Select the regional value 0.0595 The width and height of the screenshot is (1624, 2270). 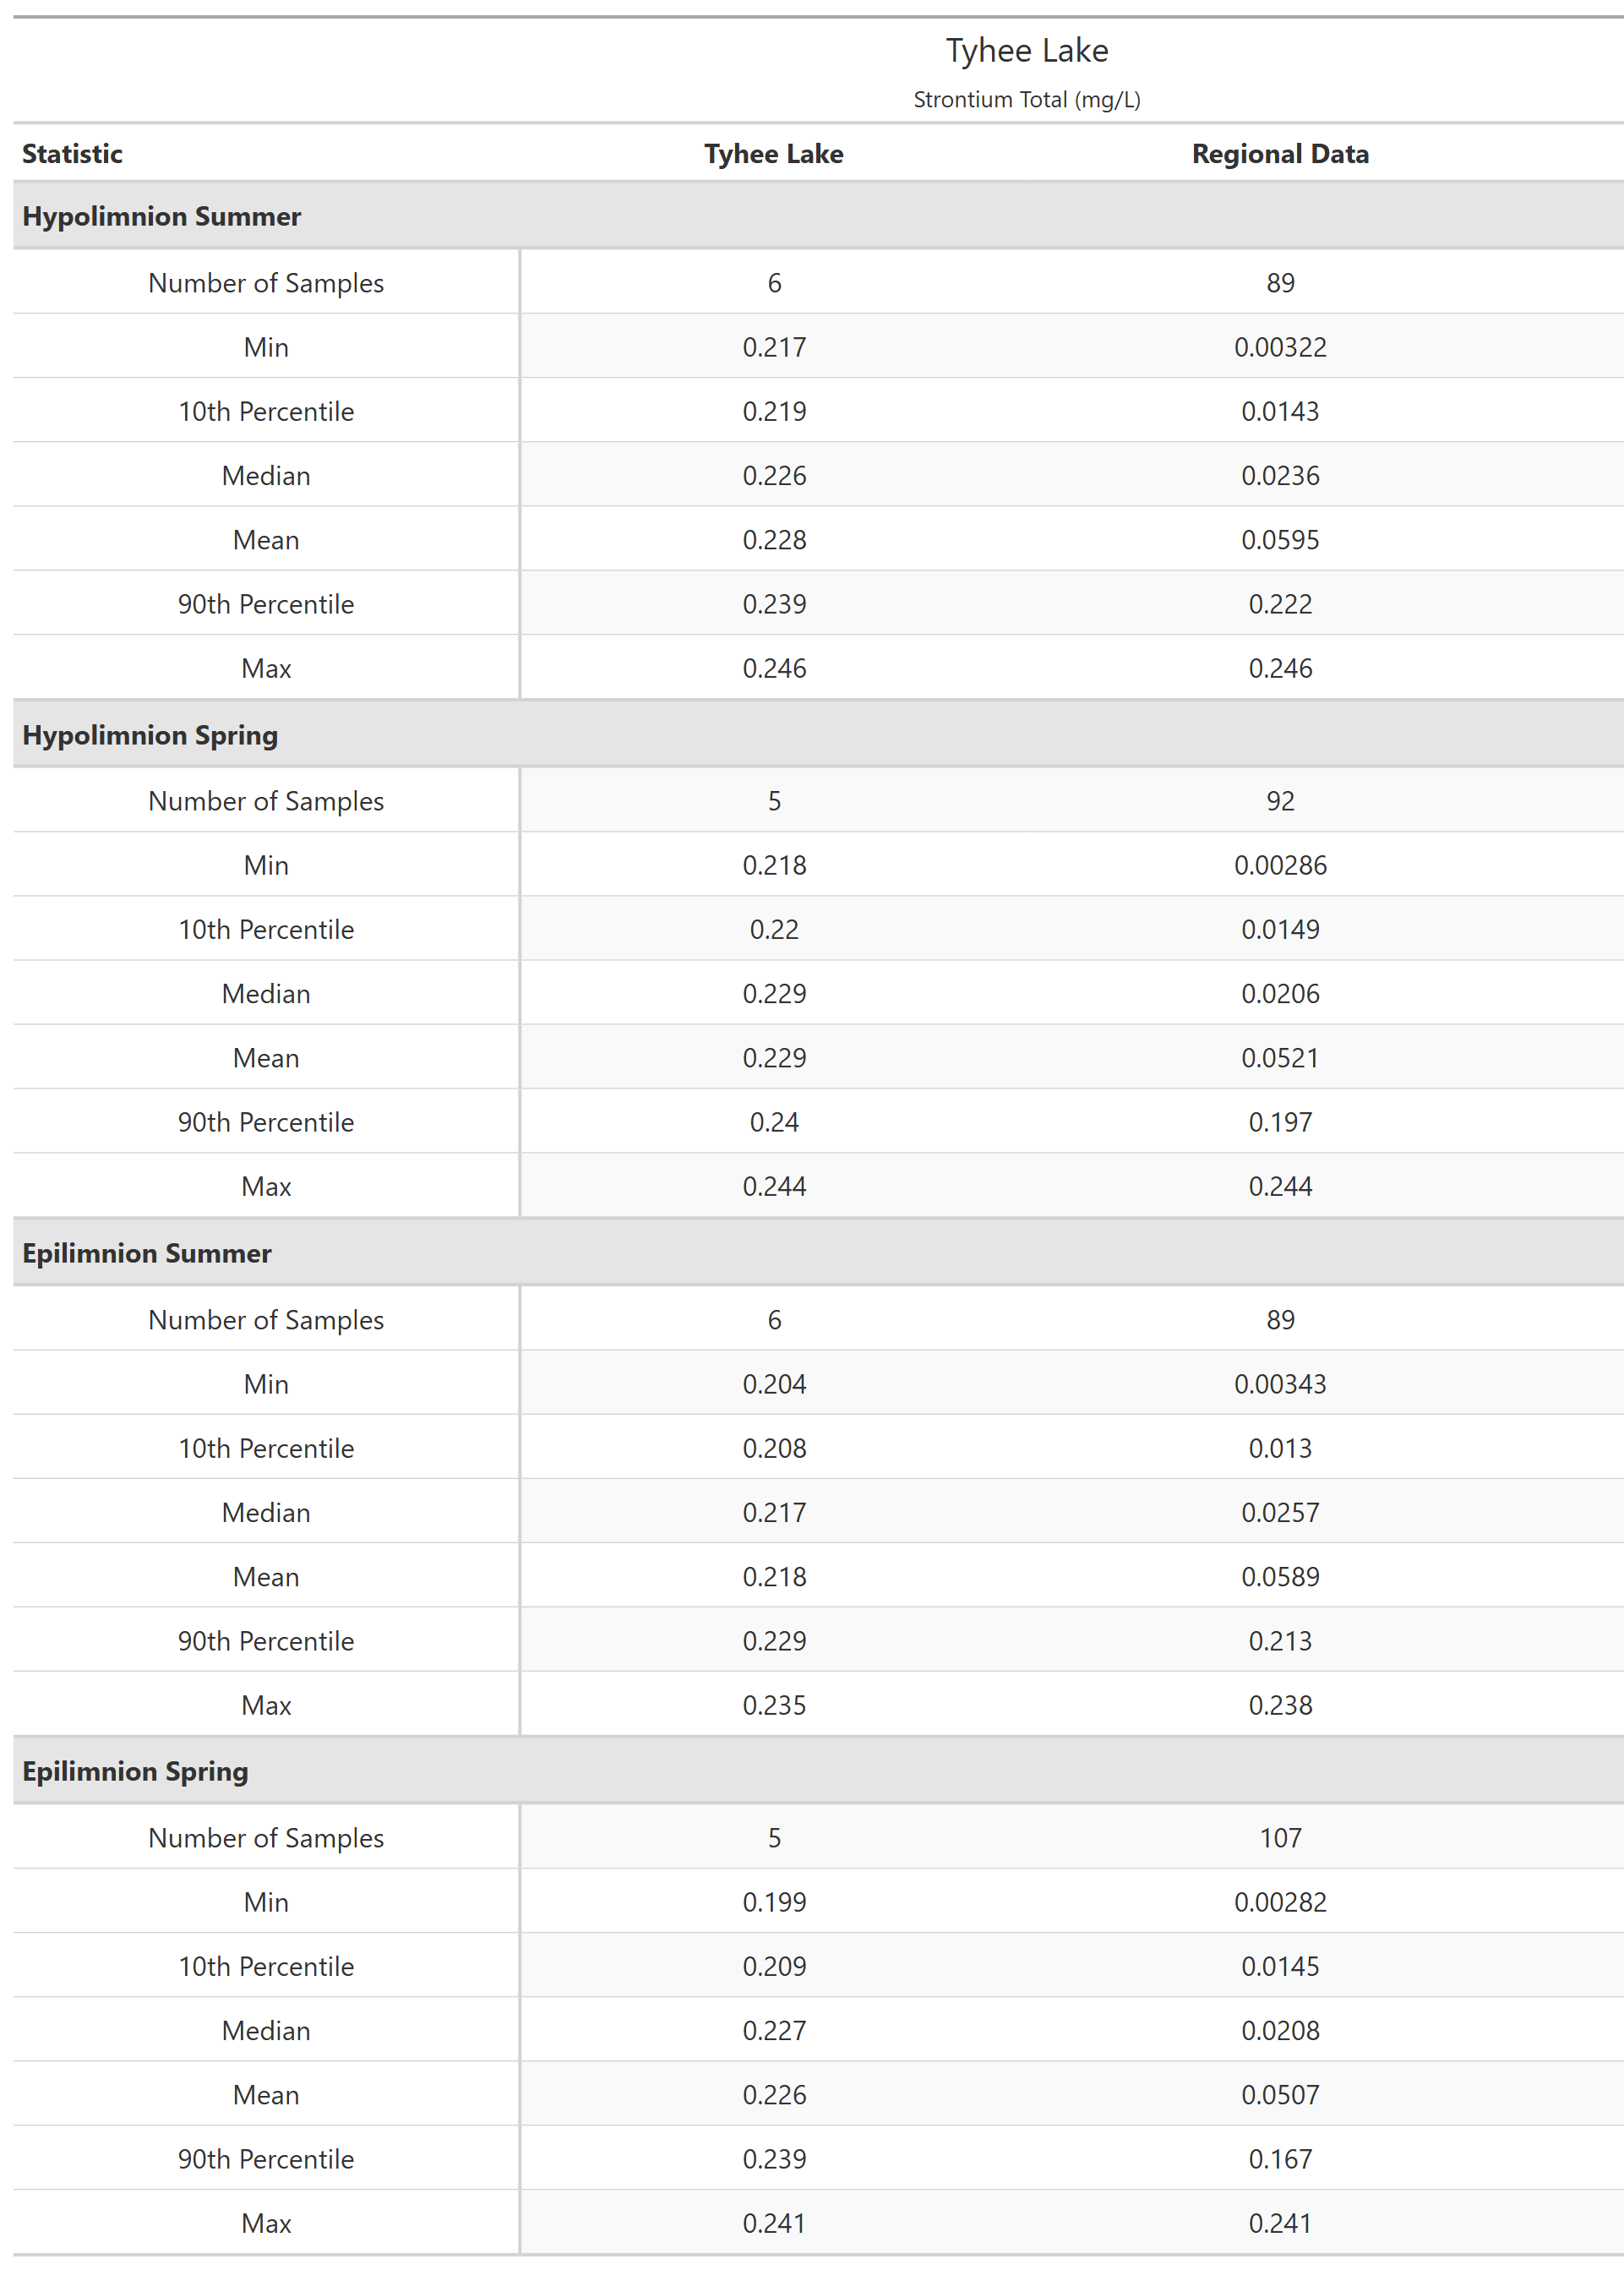[x=1279, y=540]
